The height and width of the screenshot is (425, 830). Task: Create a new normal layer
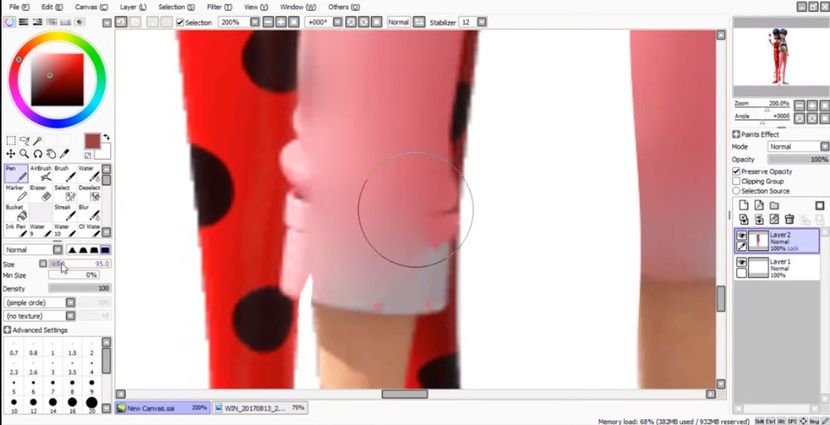pos(744,205)
